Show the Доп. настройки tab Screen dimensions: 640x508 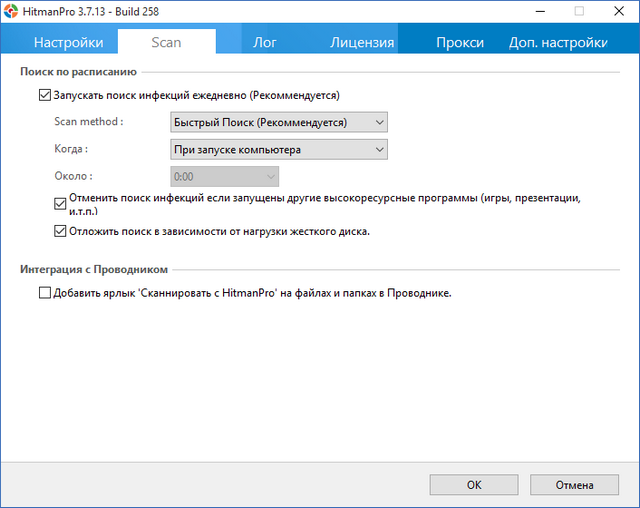[558, 42]
